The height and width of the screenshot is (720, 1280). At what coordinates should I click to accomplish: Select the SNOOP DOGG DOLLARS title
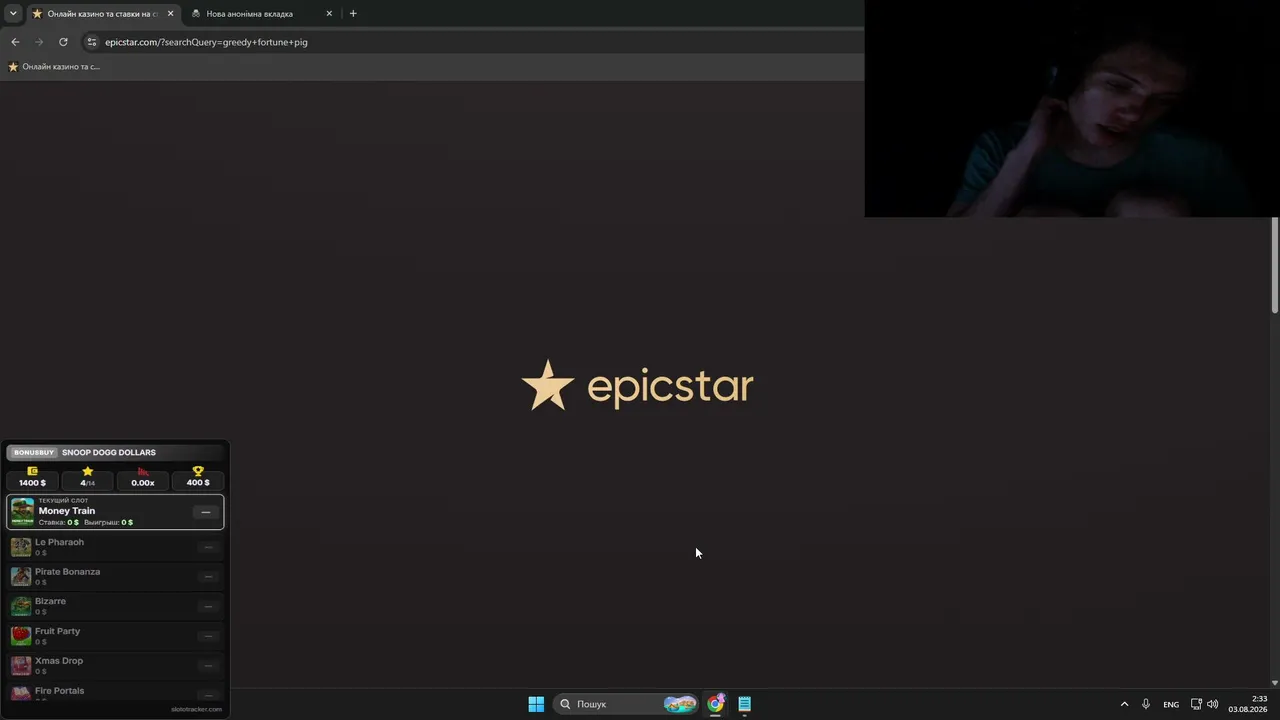[x=109, y=453]
